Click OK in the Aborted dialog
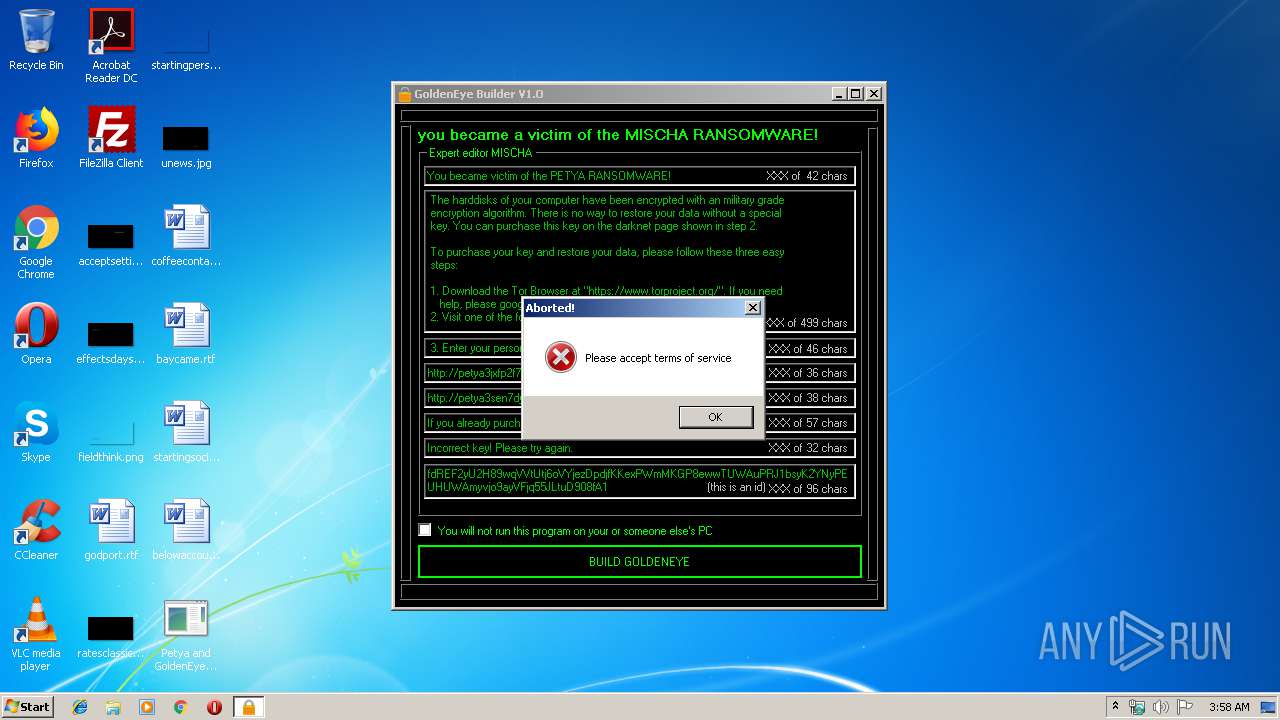The width and height of the screenshot is (1280, 720). point(715,417)
